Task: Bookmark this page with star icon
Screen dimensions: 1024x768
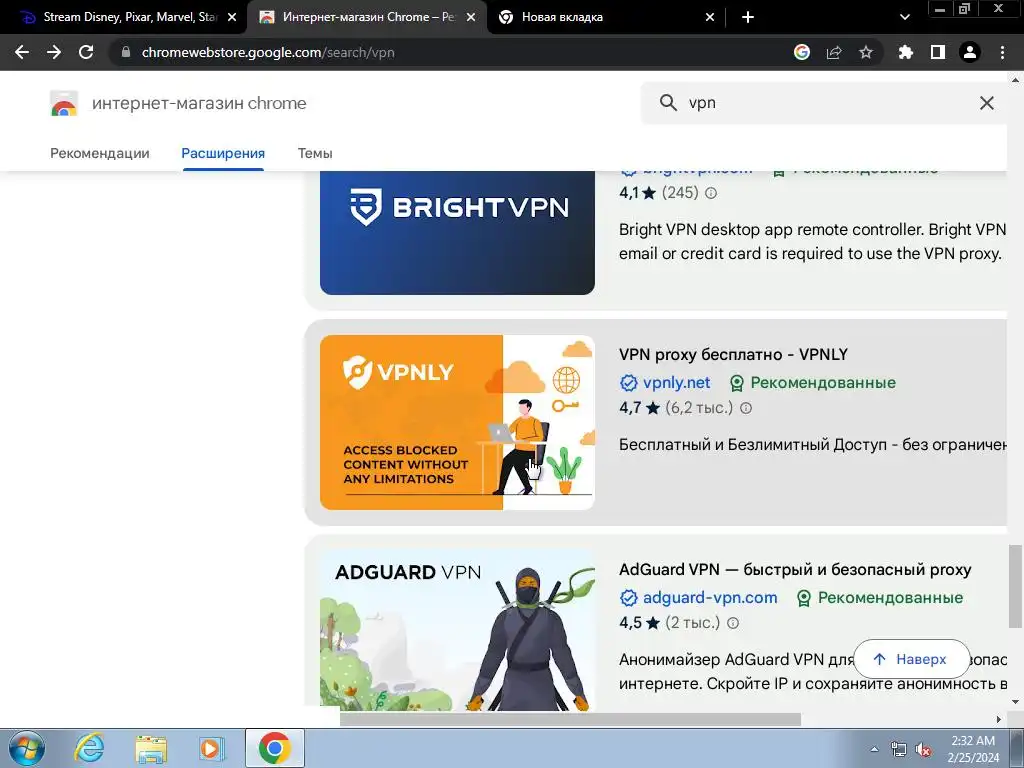Action: coord(866,52)
